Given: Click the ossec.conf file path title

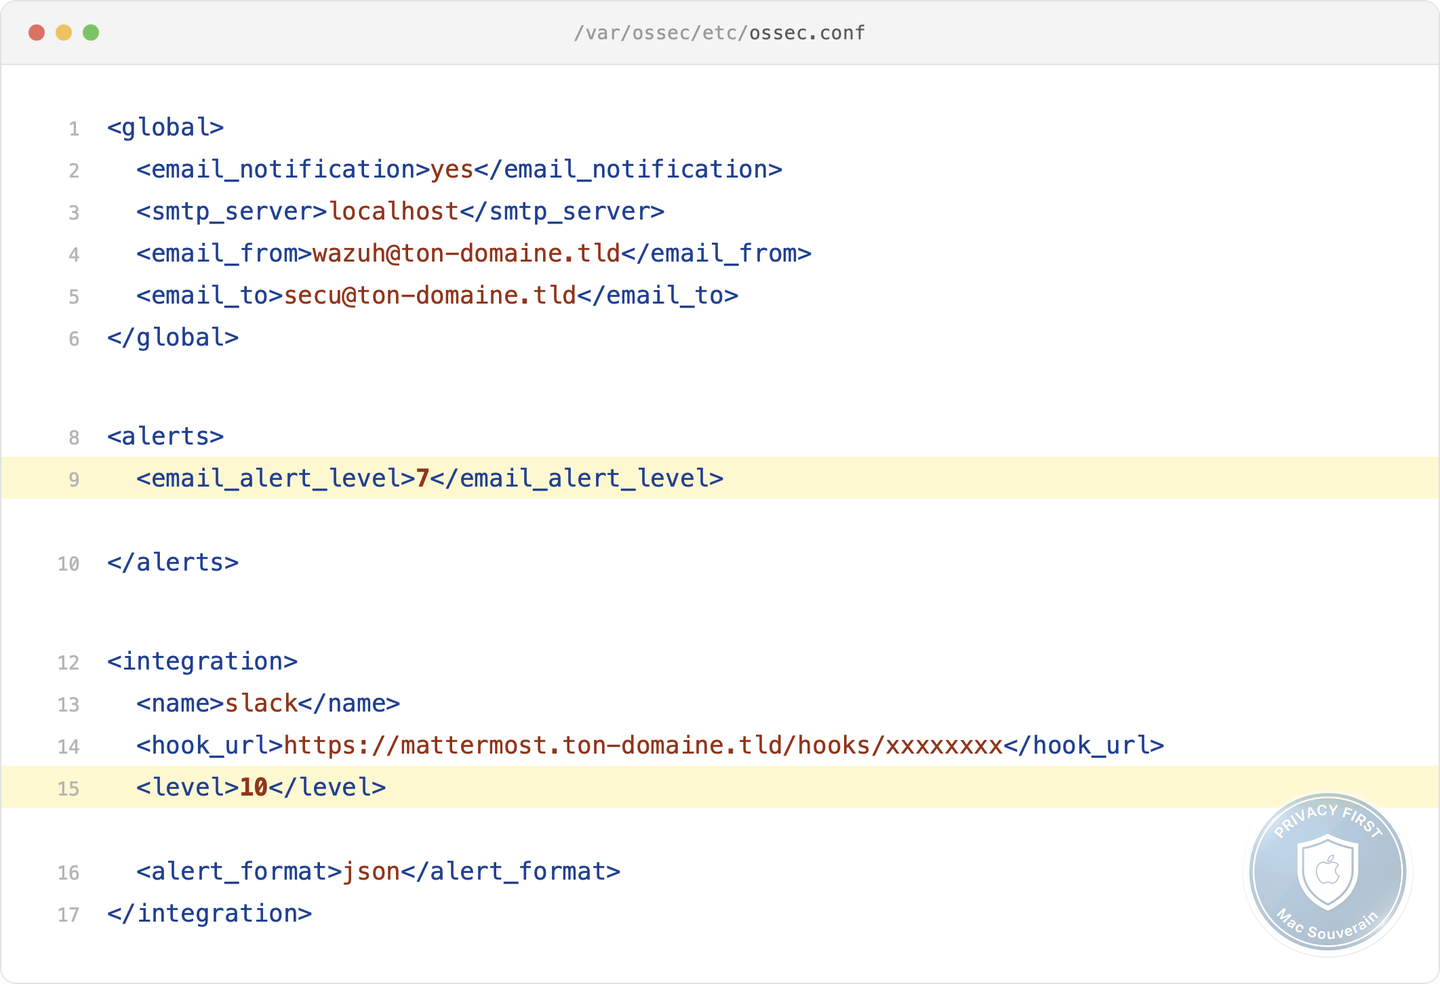Looking at the screenshot, I should (719, 33).
